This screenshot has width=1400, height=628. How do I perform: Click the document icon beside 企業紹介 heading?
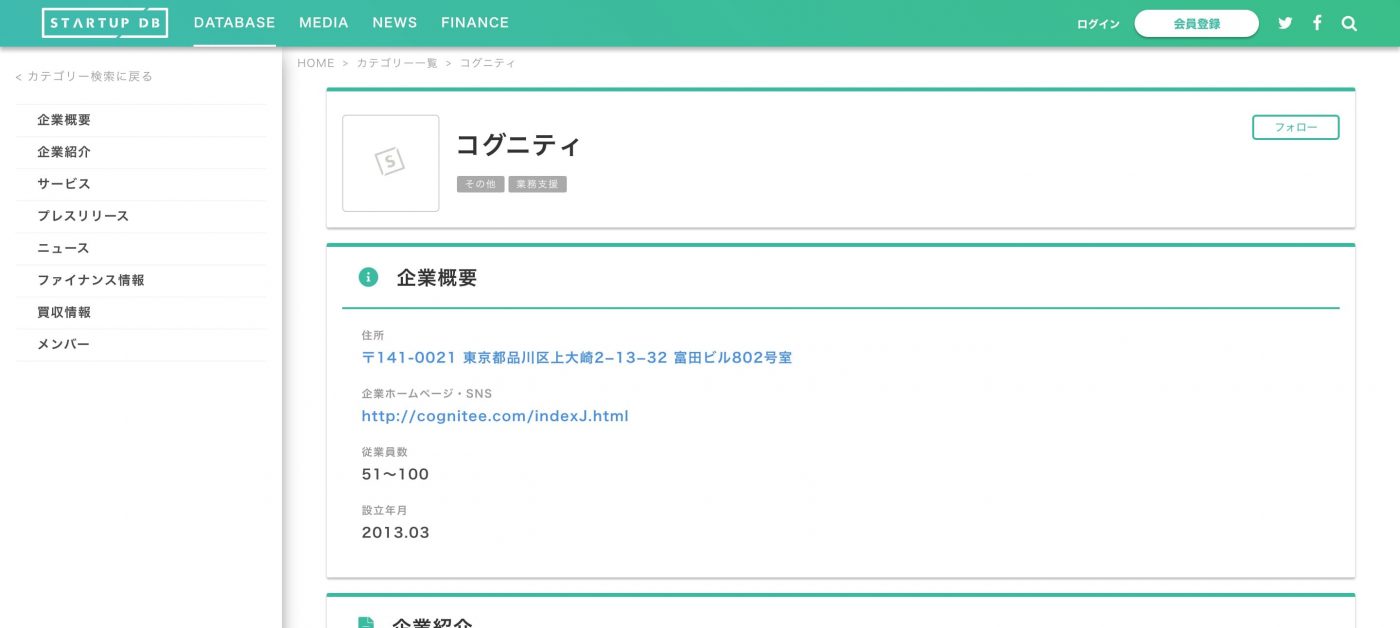pos(368,622)
